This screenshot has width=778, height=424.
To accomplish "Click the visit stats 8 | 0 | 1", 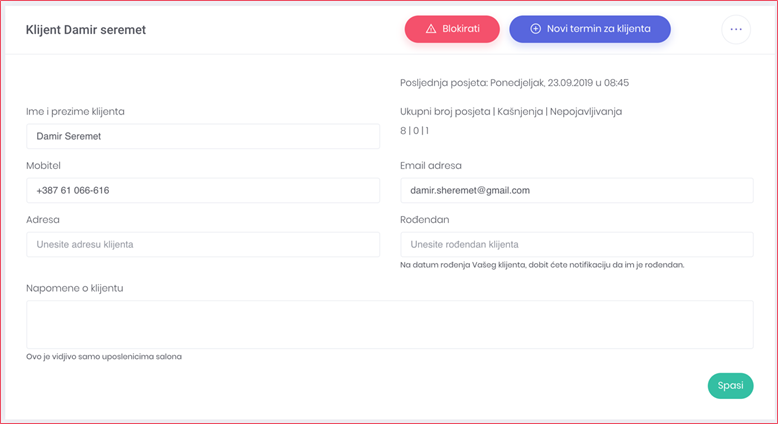I will [x=414, y=131].
